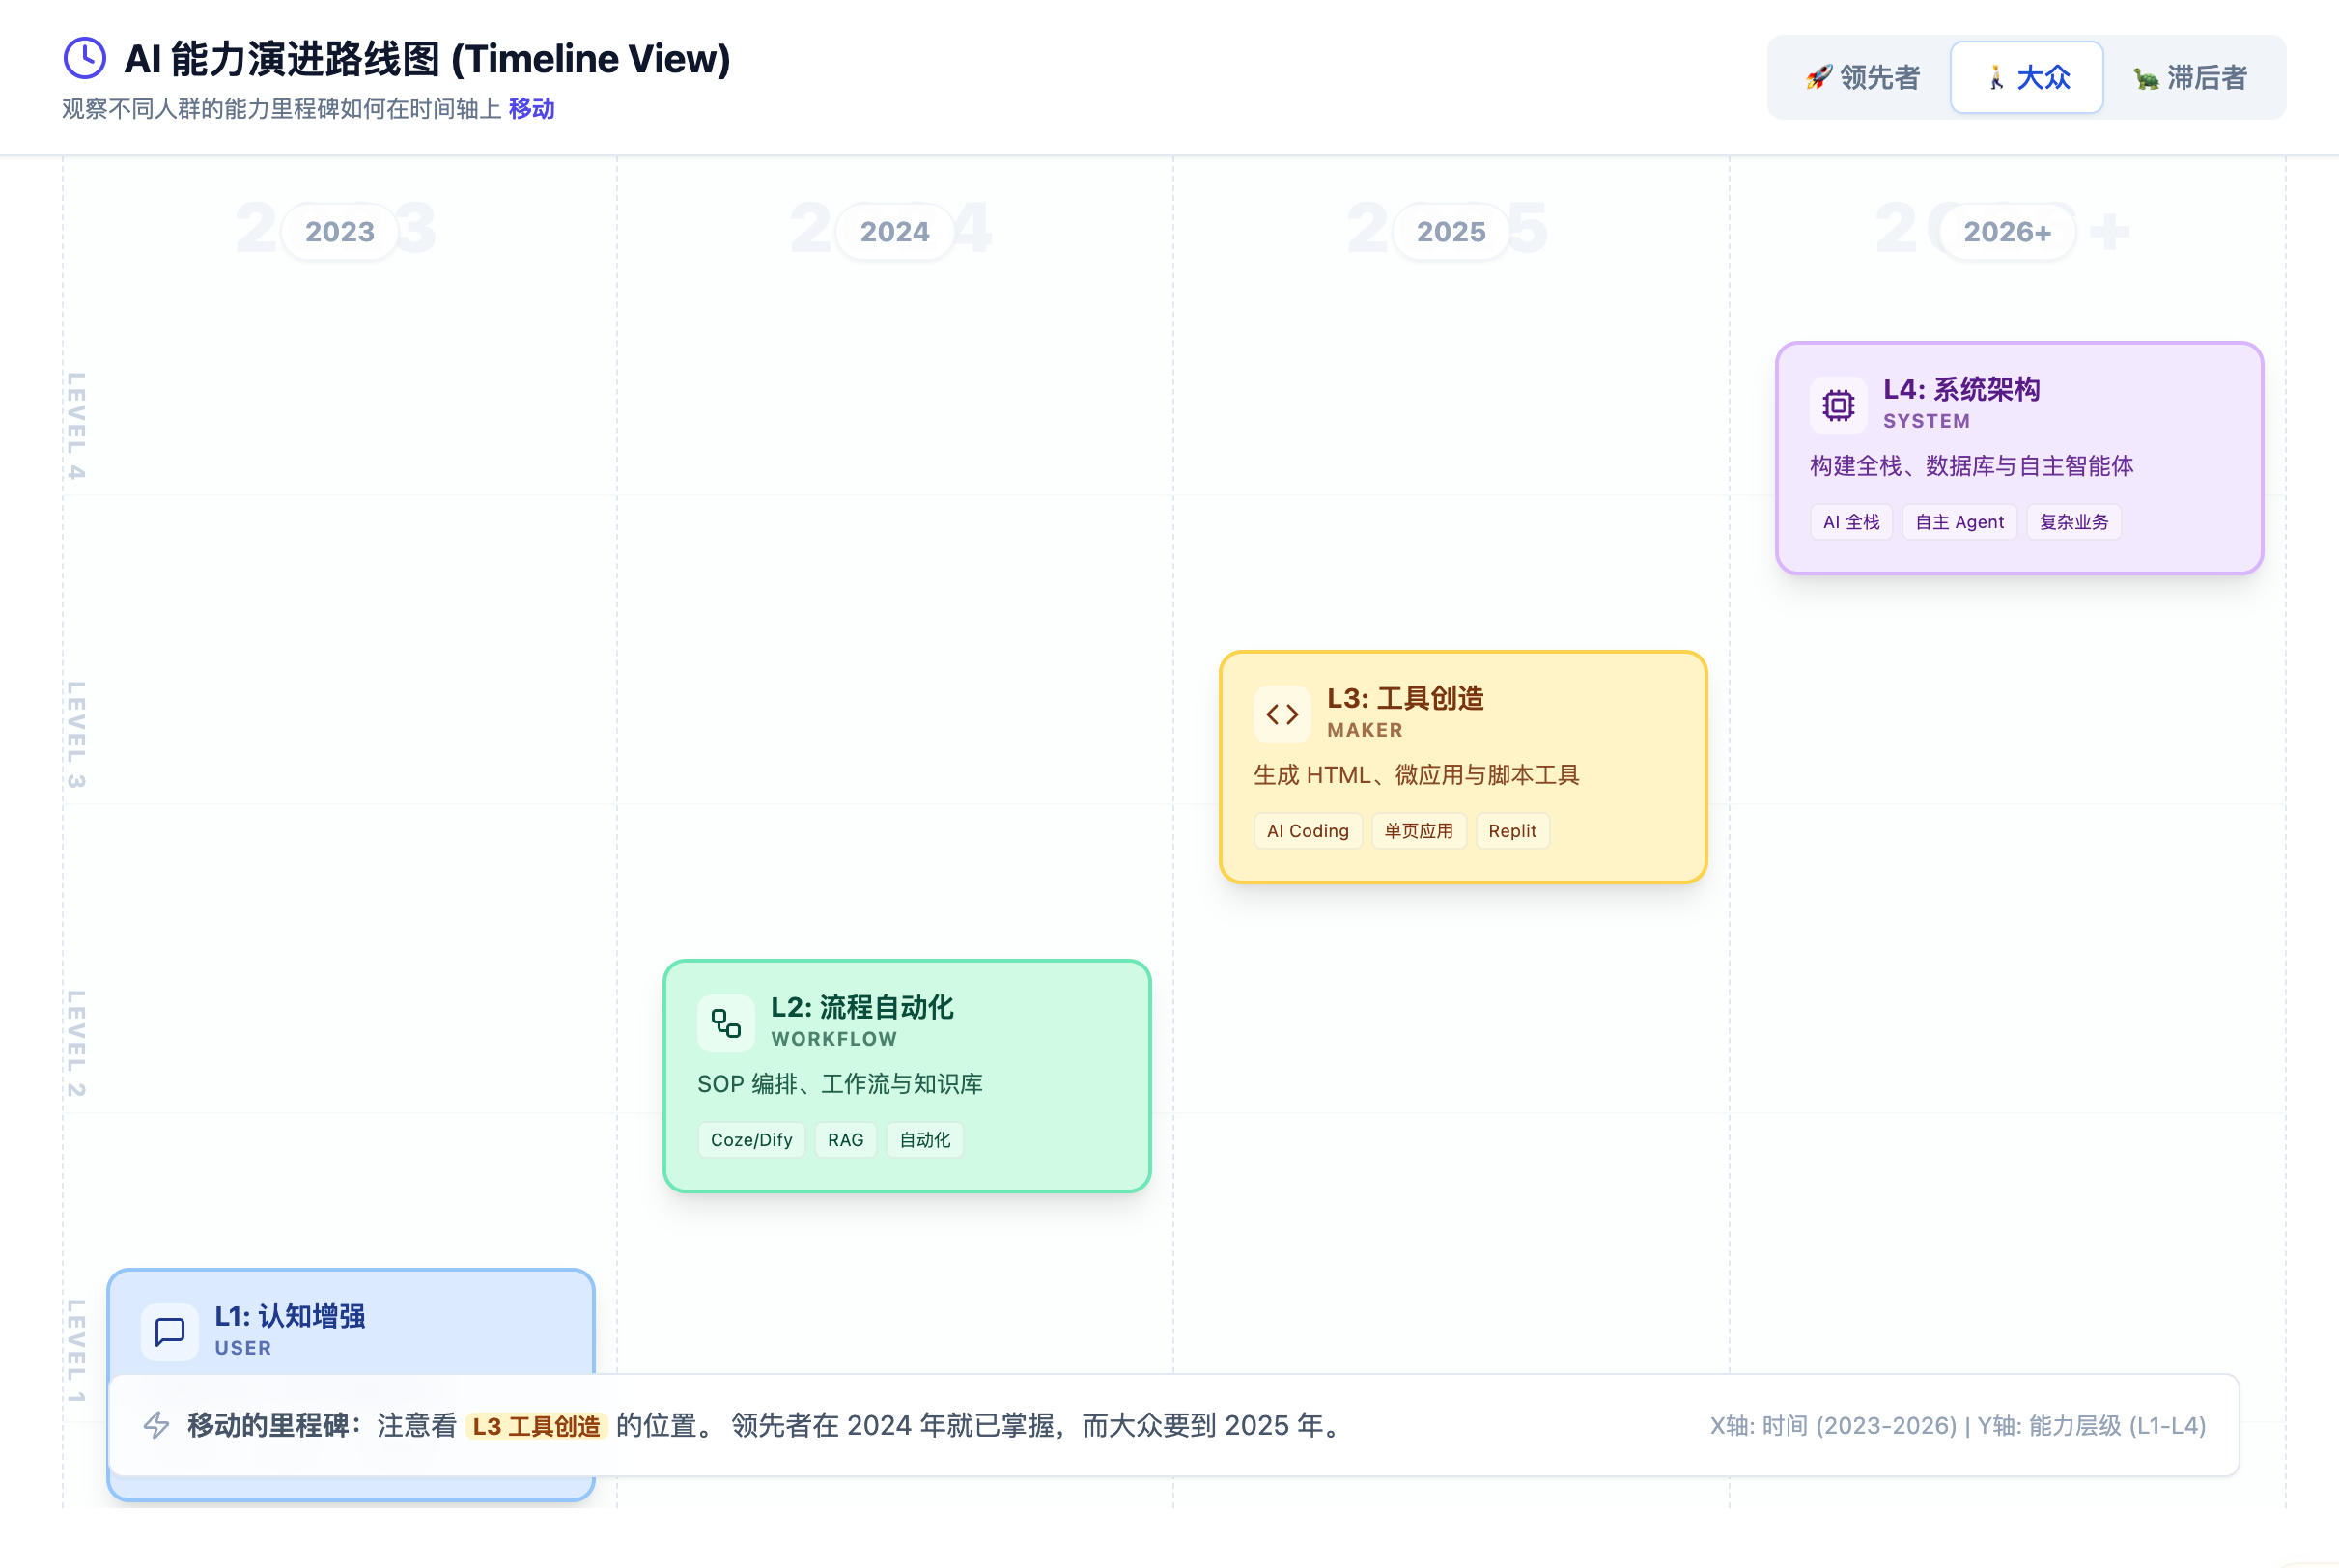
Task: Click the chip icon on L4 card
Action: pos(1838,405)
